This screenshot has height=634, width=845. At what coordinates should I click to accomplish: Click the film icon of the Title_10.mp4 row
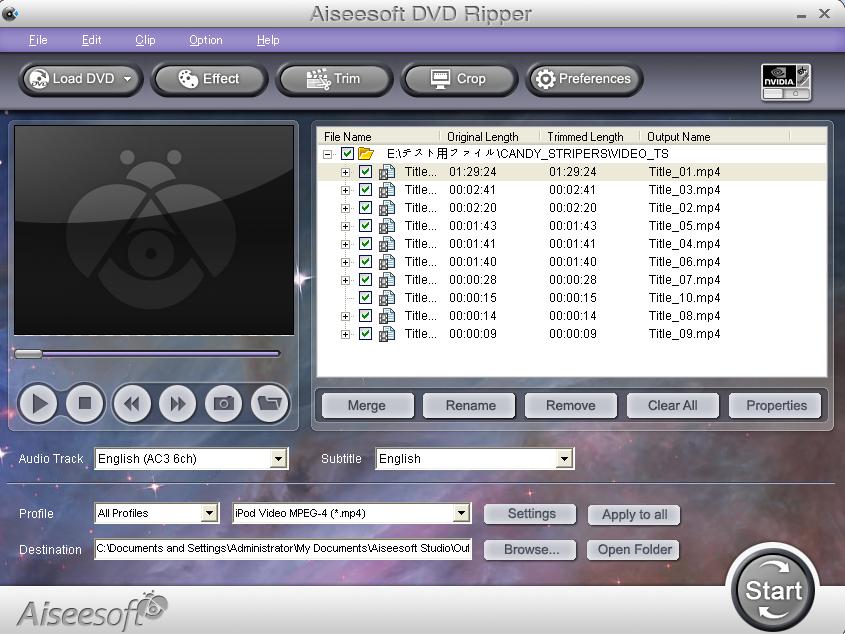(x=387, y=298)
